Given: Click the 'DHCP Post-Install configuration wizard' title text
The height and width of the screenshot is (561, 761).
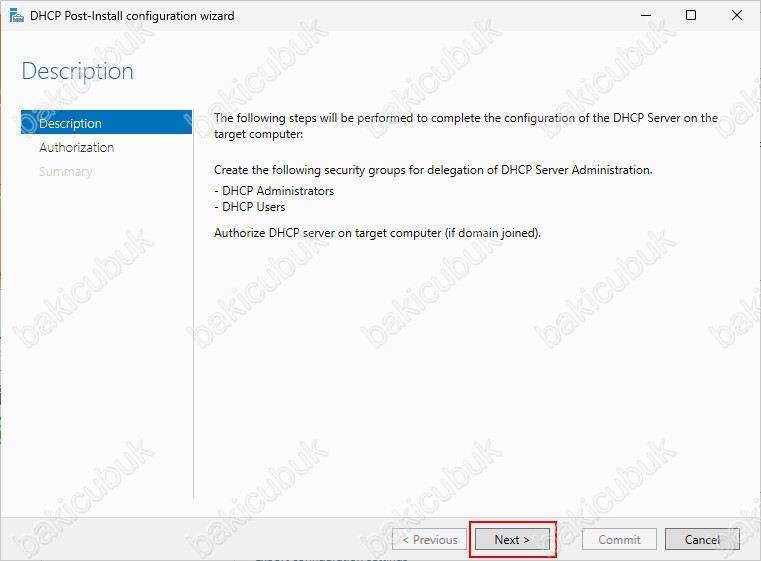Looking at the screenshot, I should tap(132, 16).
